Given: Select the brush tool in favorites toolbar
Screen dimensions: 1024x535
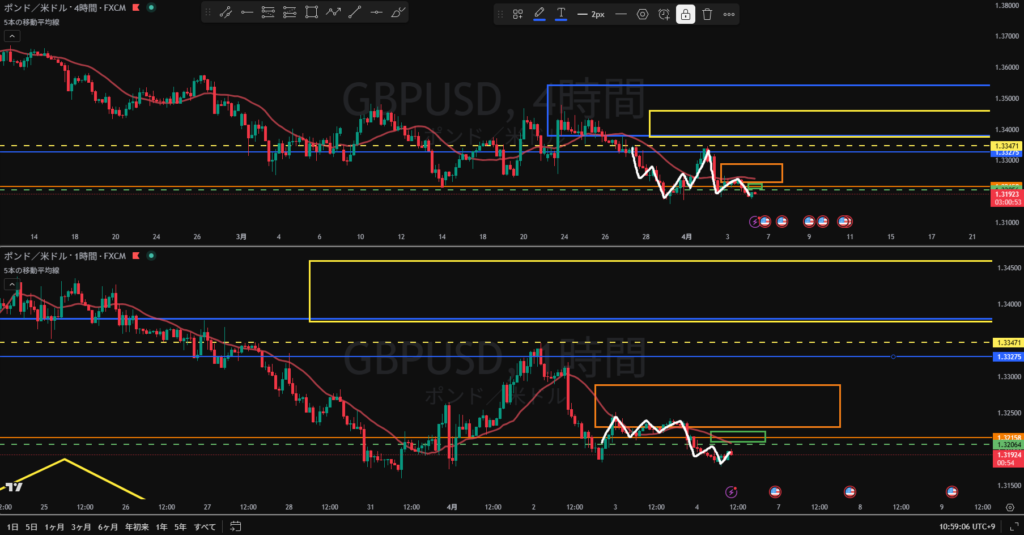Looking at the screenshot, I should (x=398, y=14).
